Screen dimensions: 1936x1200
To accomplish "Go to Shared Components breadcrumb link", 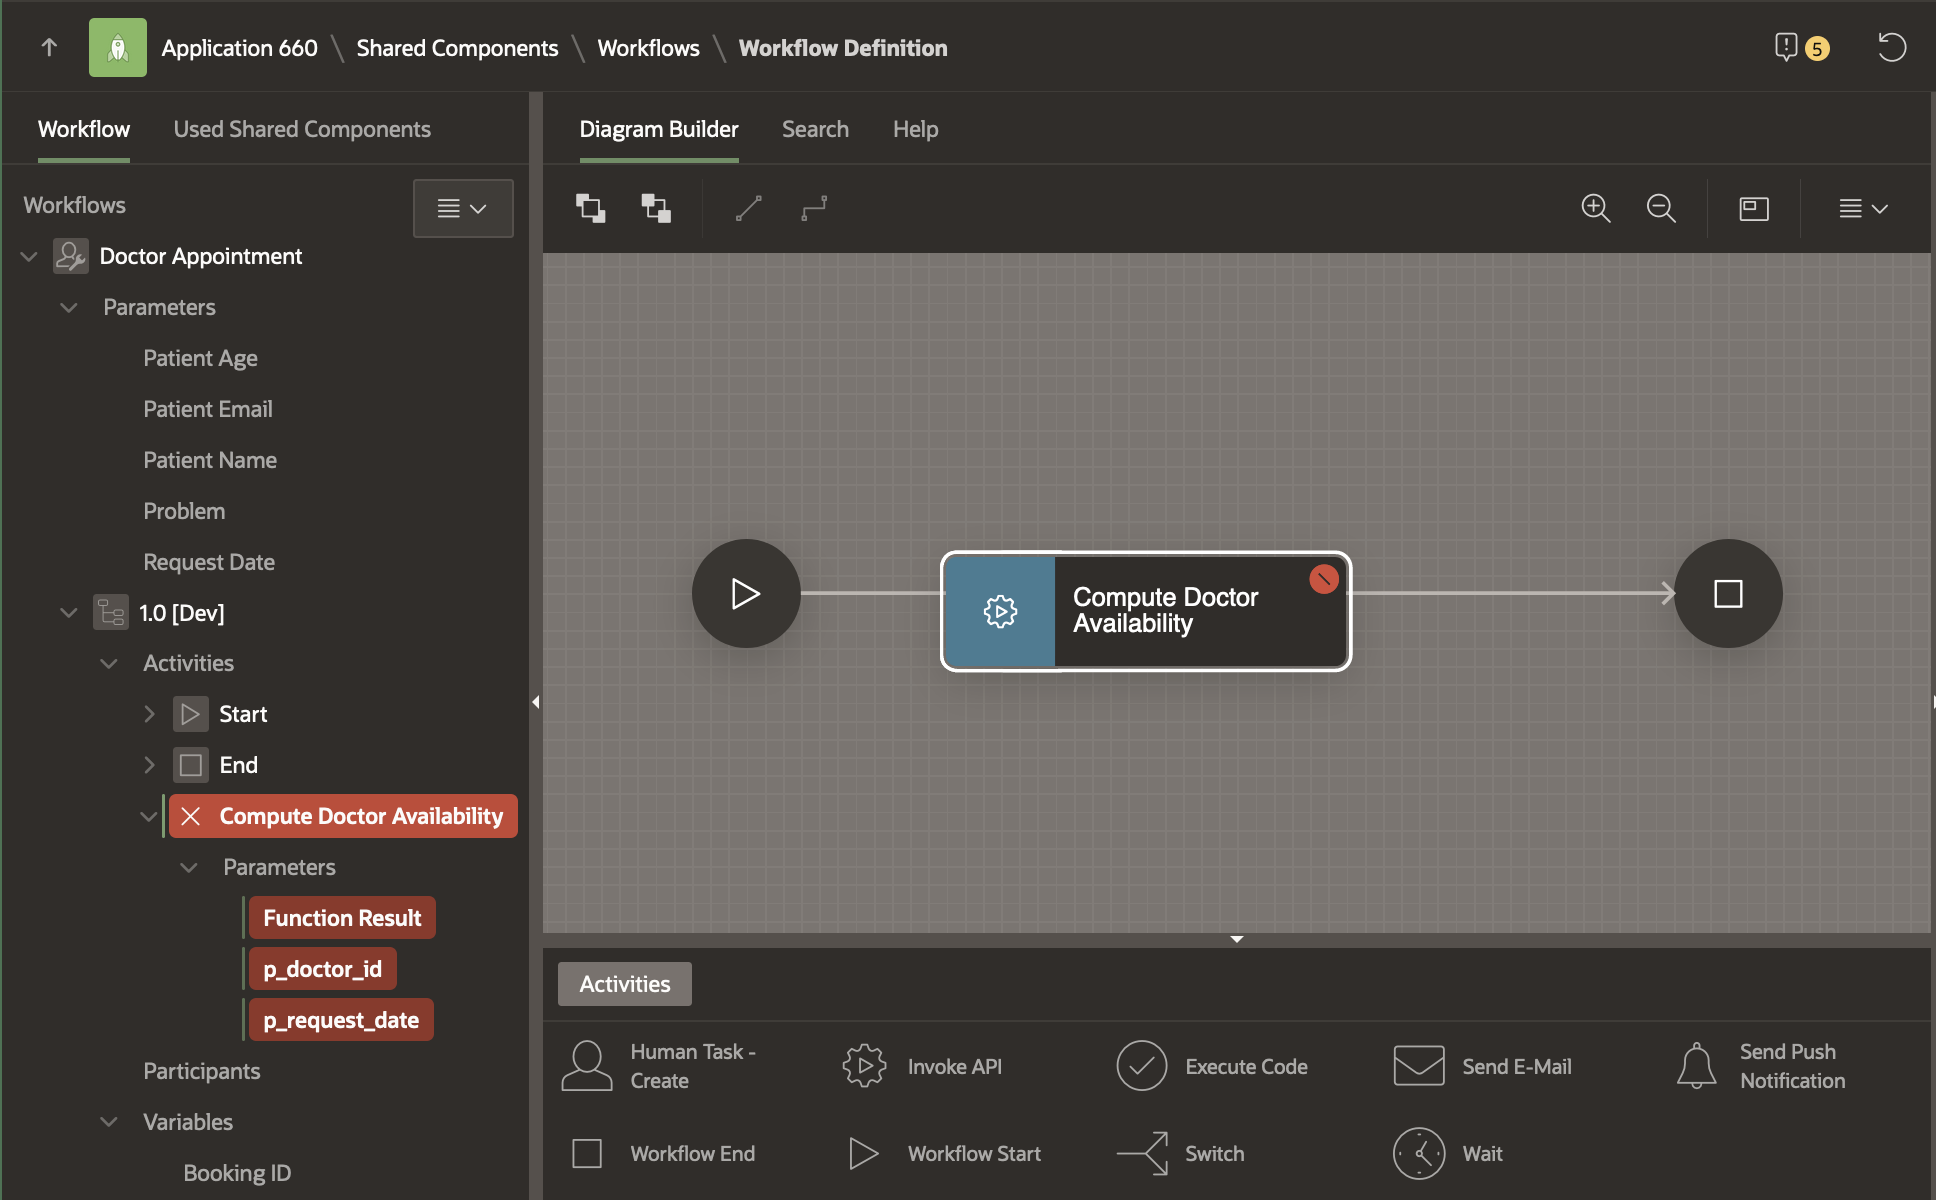I will (457, 48).
